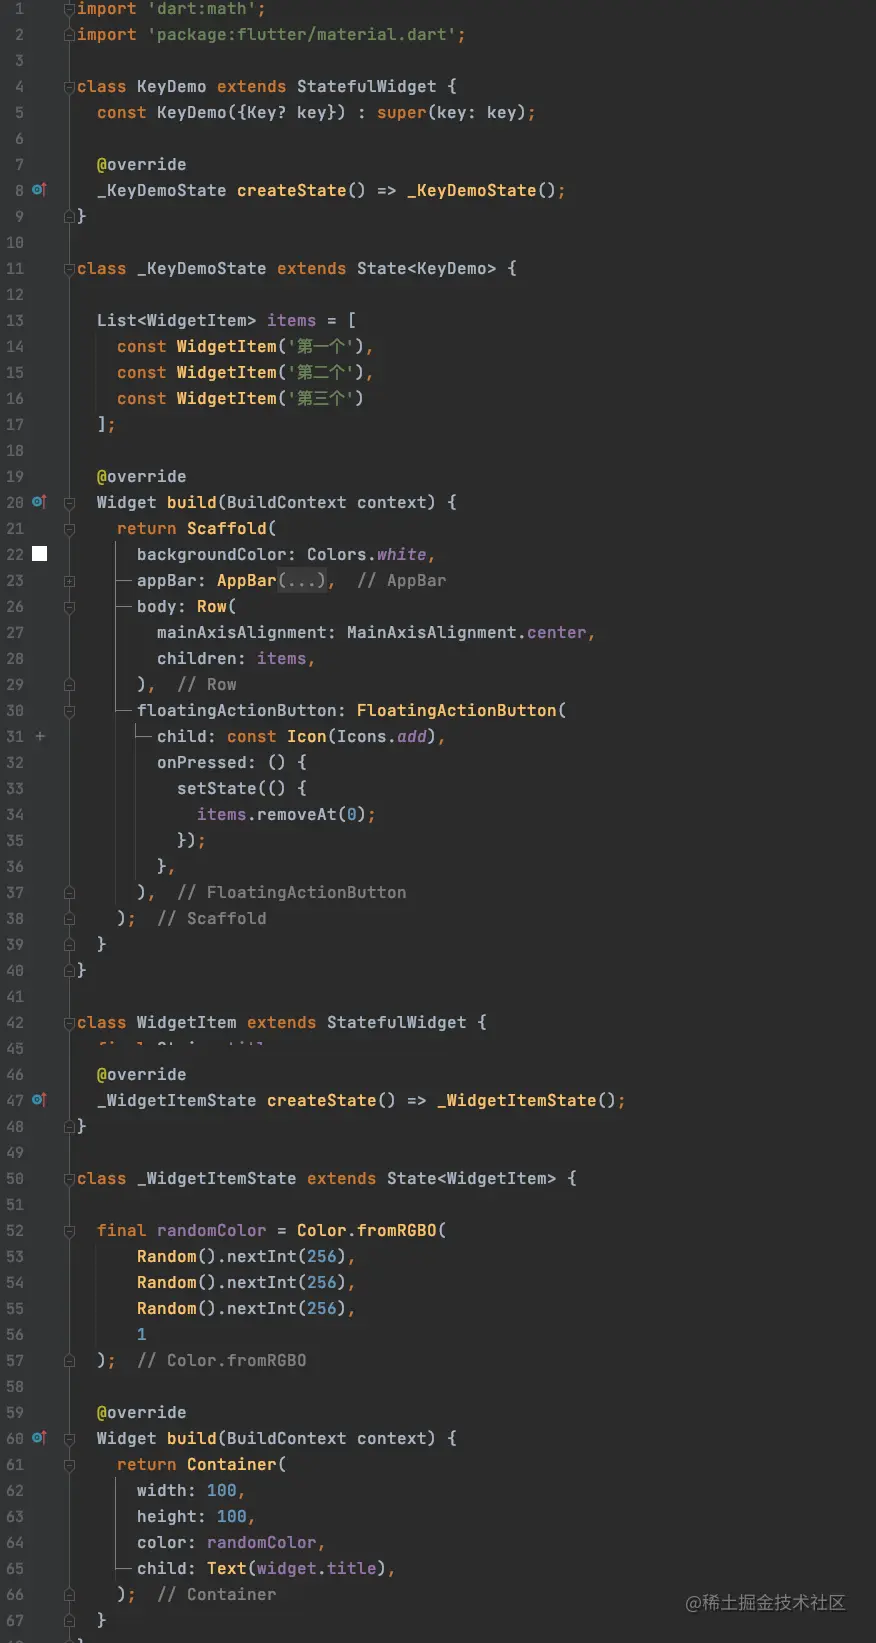The width and height of the screenshot is (876, 1643).
Task: Click backgroundColor property name
Action: [x=211, y=554]
